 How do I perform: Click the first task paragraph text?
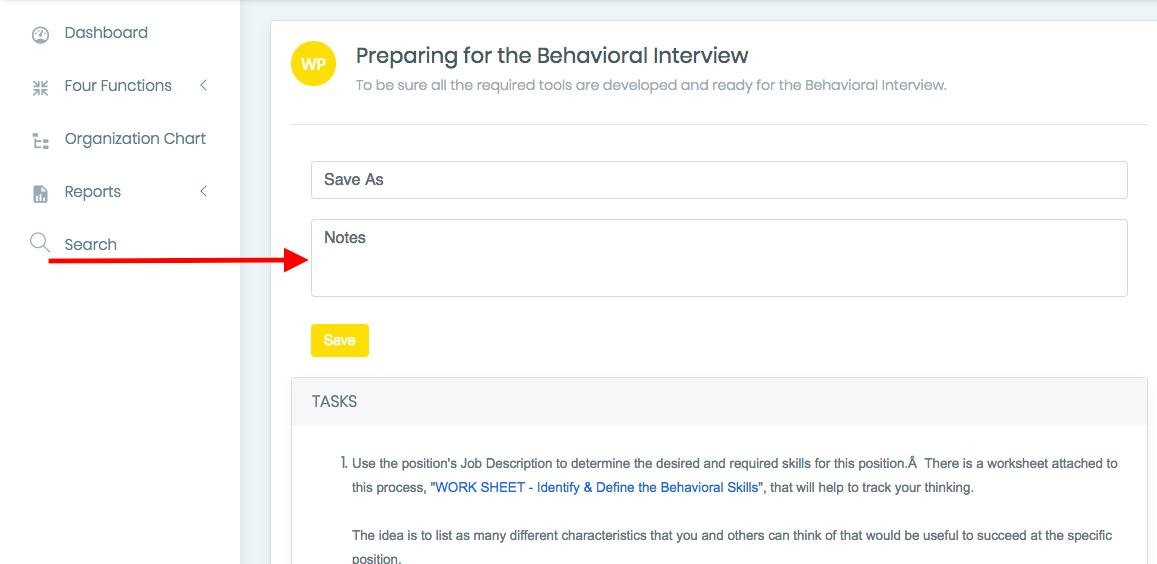pyautogui.click(x=735, y=476)
